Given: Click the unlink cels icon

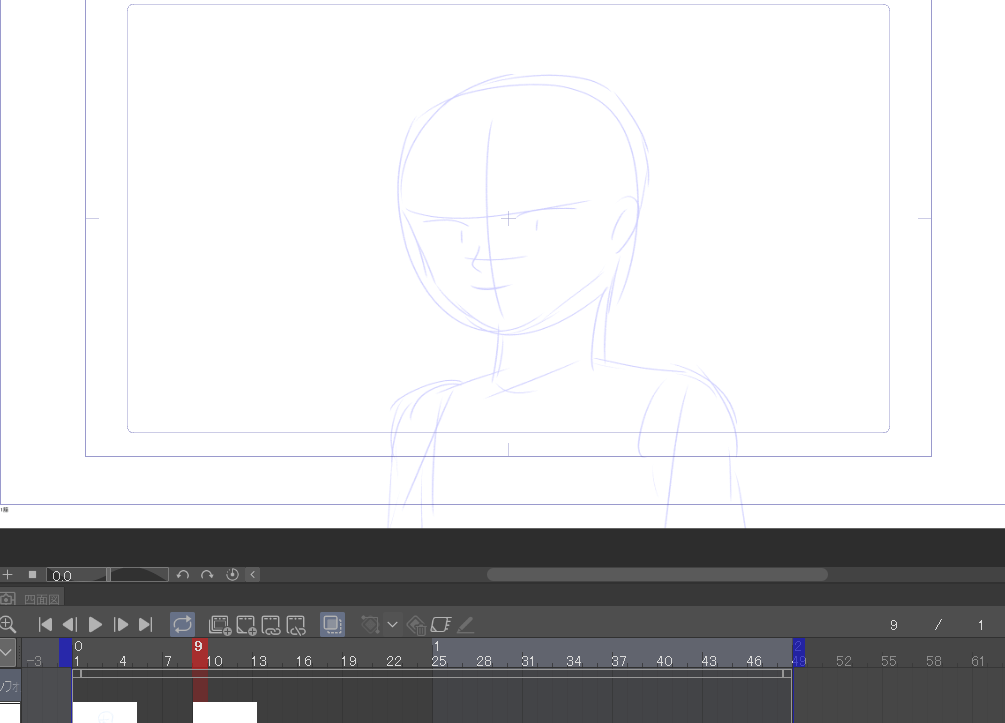Looking at the screenshot, I should click(296, 624).
